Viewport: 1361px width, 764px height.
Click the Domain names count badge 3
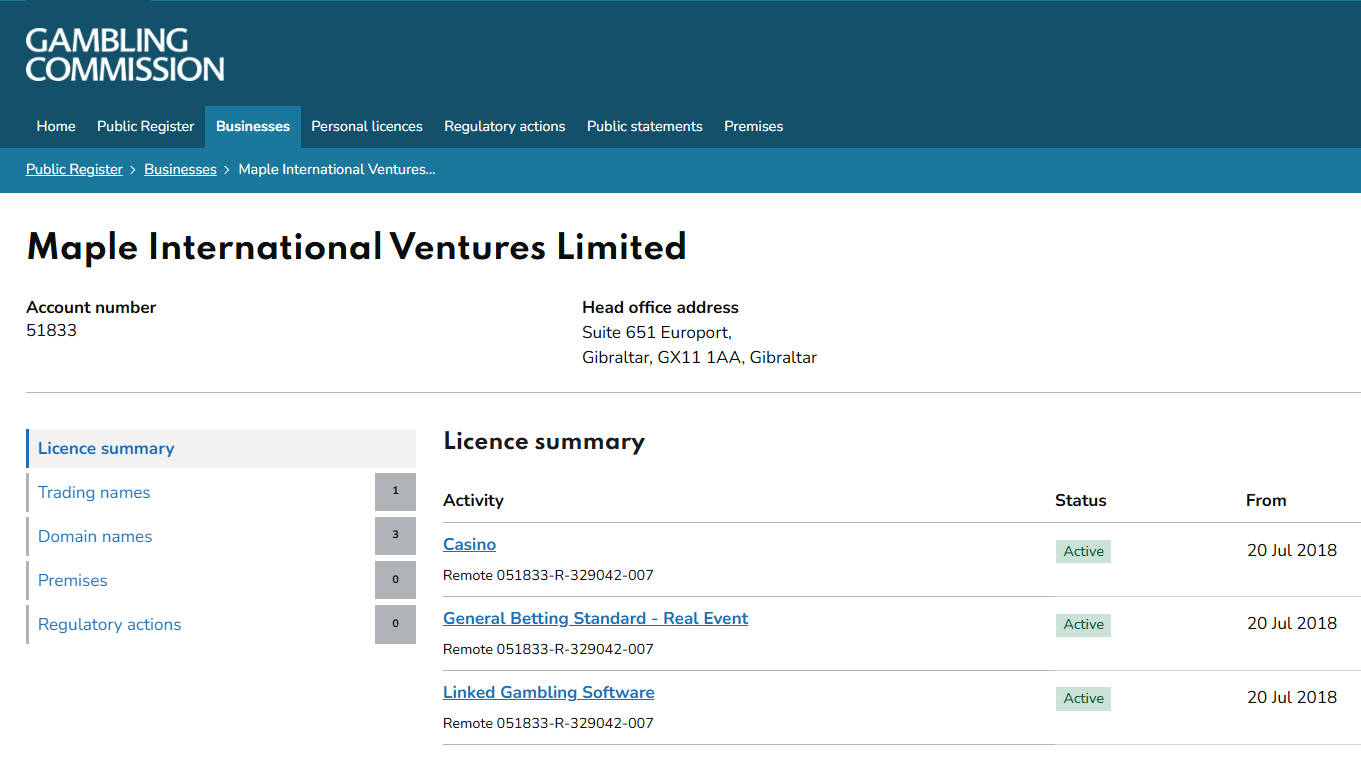[395, 536]
